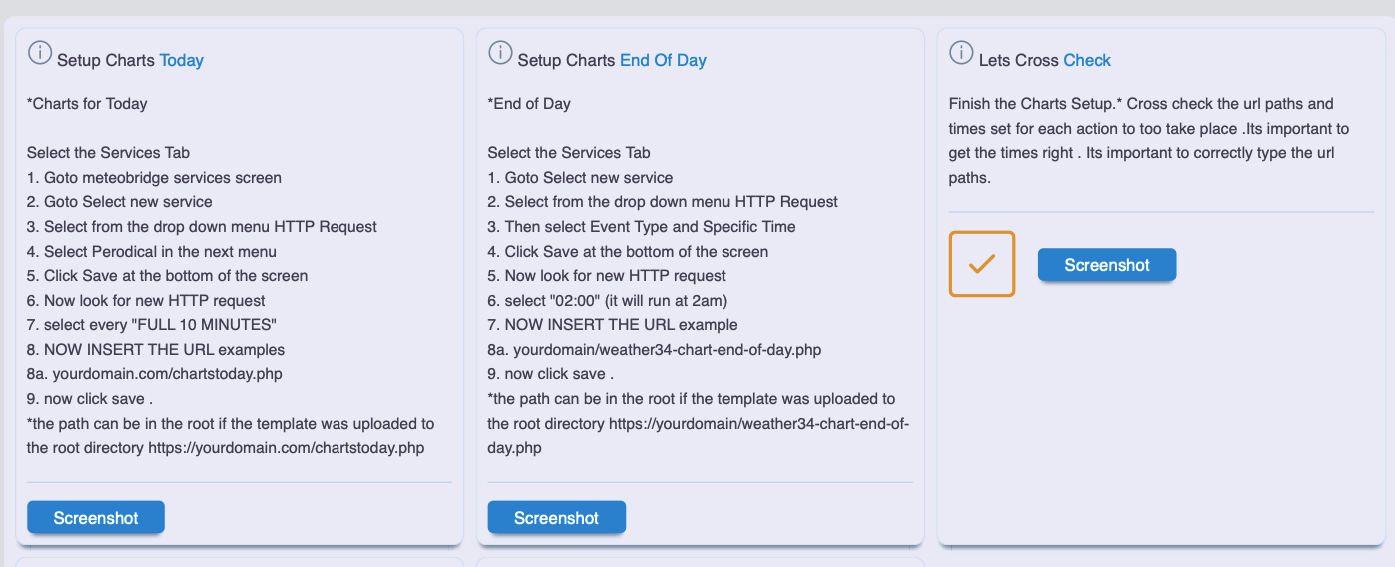
Task: Click info icon beside Setup Charts Today
Action: click(x=40, y=53)
